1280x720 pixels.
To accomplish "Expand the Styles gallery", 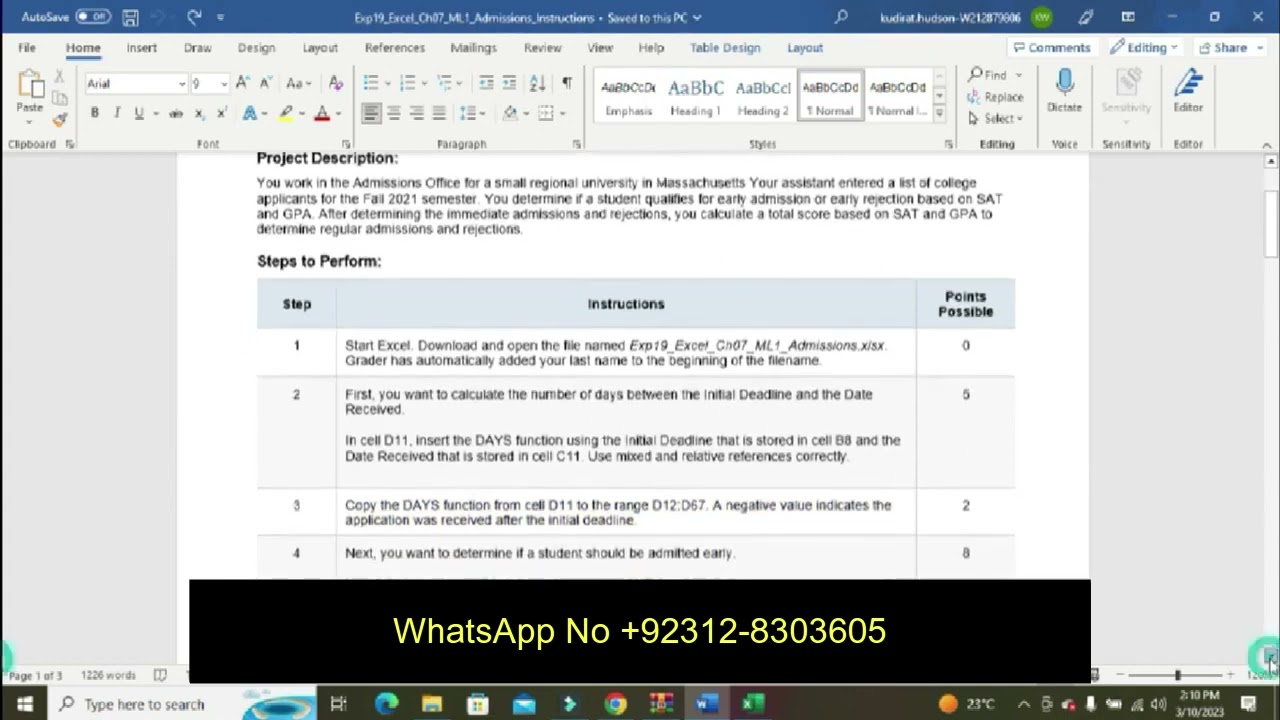I will [939, 114].
